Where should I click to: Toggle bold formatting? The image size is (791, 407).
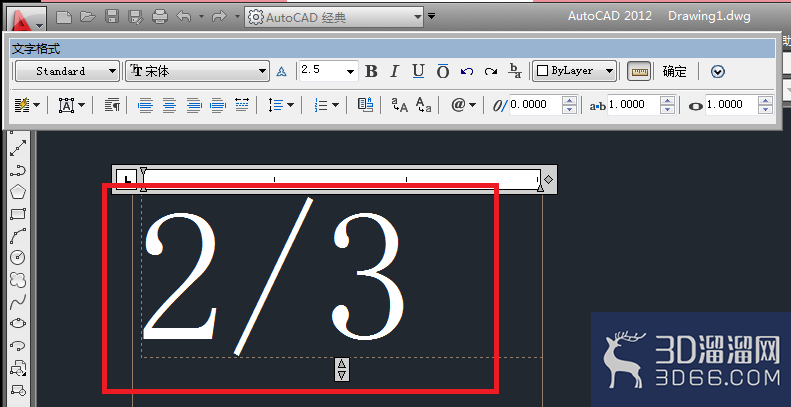tap(371, 71)
